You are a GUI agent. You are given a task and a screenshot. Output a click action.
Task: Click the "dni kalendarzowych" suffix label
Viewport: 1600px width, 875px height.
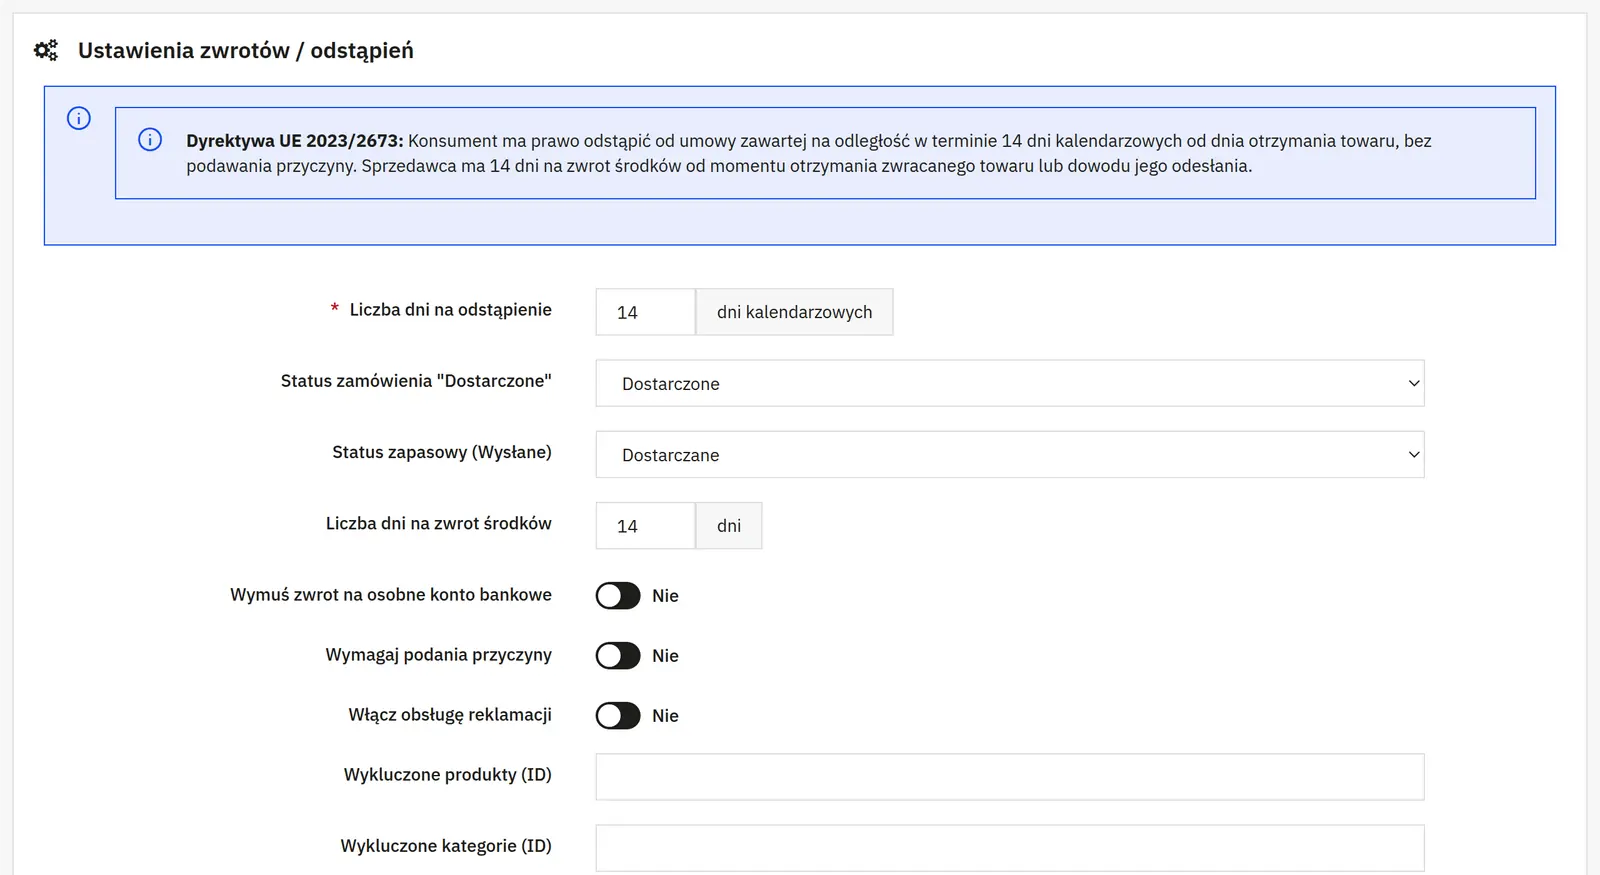coord(794,312)
